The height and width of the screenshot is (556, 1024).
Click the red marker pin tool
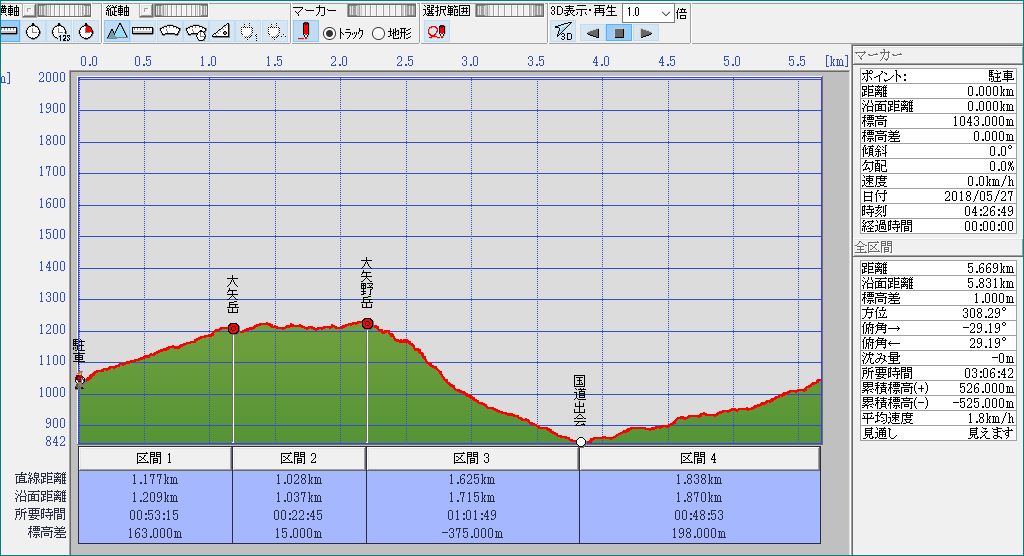tap(305, 31)
